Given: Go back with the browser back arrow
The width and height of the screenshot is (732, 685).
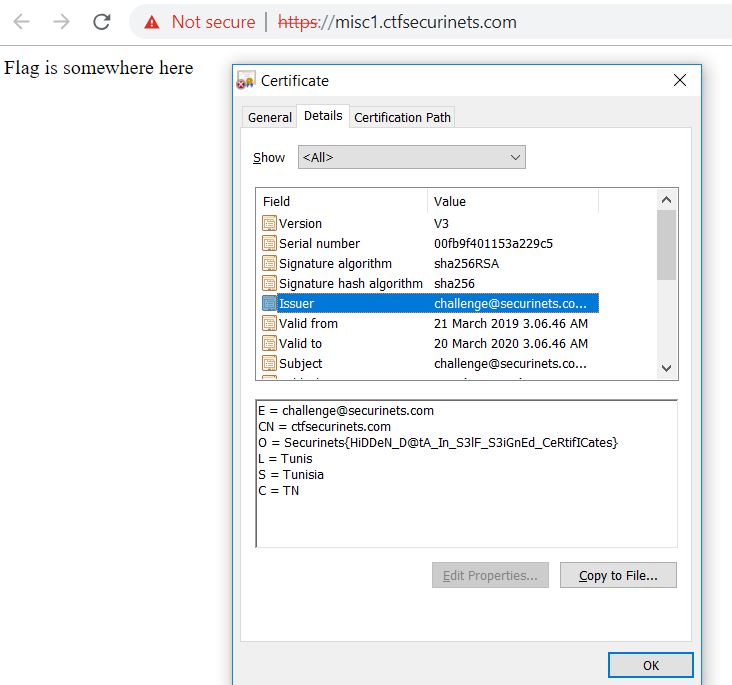Looking at the screenshot, I should point(21,21).
